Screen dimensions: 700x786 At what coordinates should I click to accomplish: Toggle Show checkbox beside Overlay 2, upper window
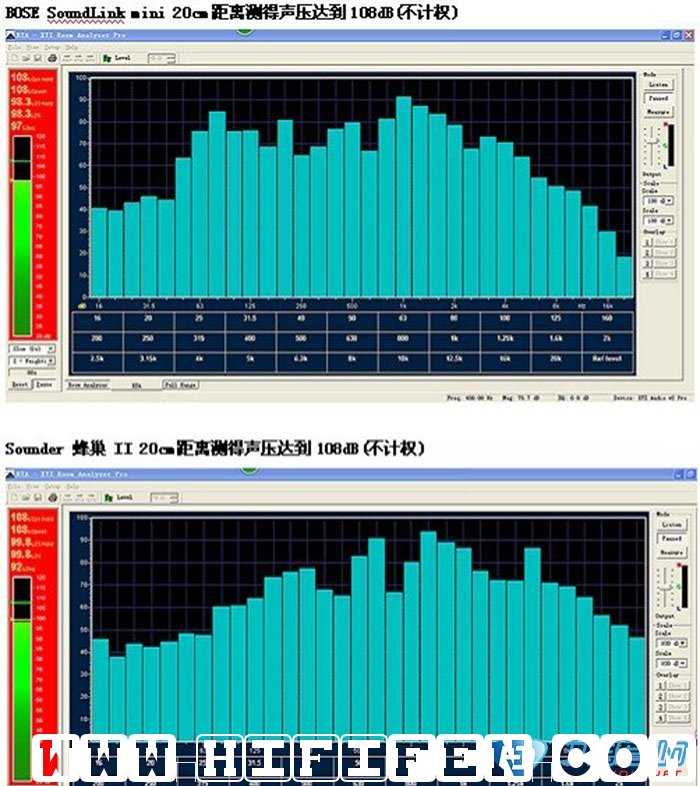[x=664, y=253]
